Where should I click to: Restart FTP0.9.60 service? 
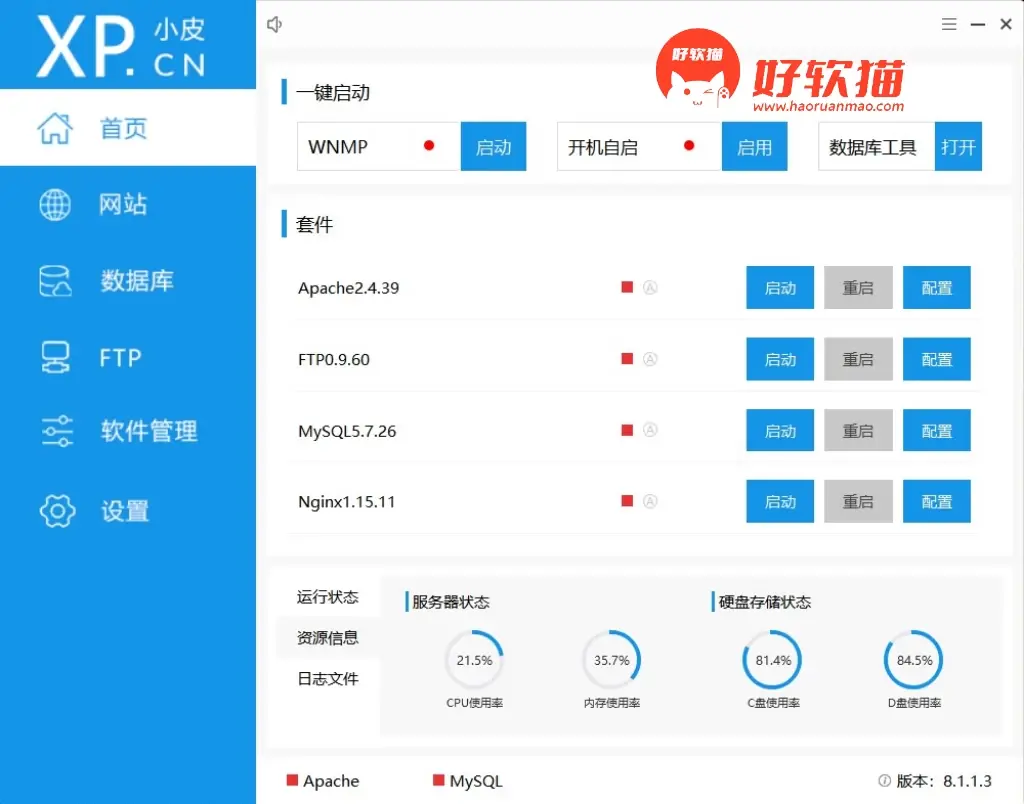(x=858, y=359)
